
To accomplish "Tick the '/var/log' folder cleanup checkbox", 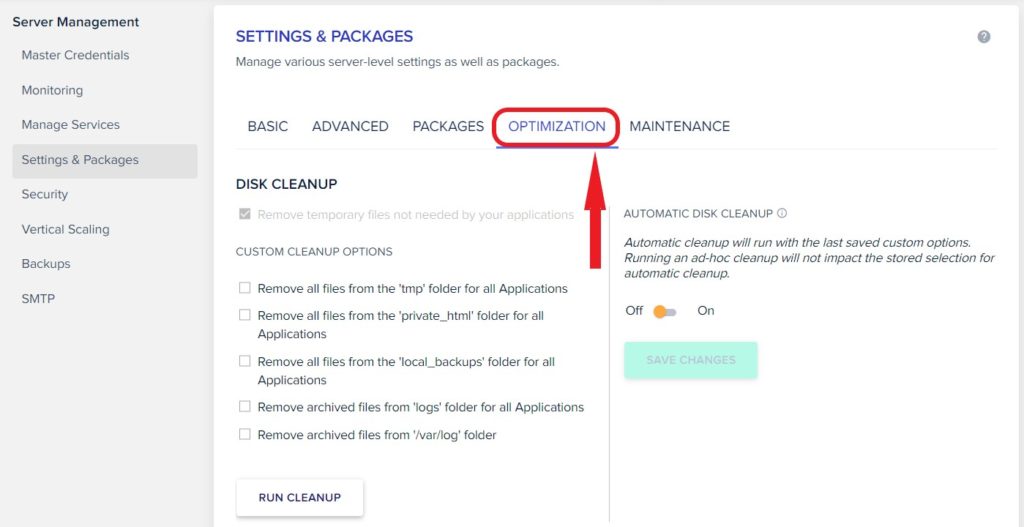I will click(244, 434).
